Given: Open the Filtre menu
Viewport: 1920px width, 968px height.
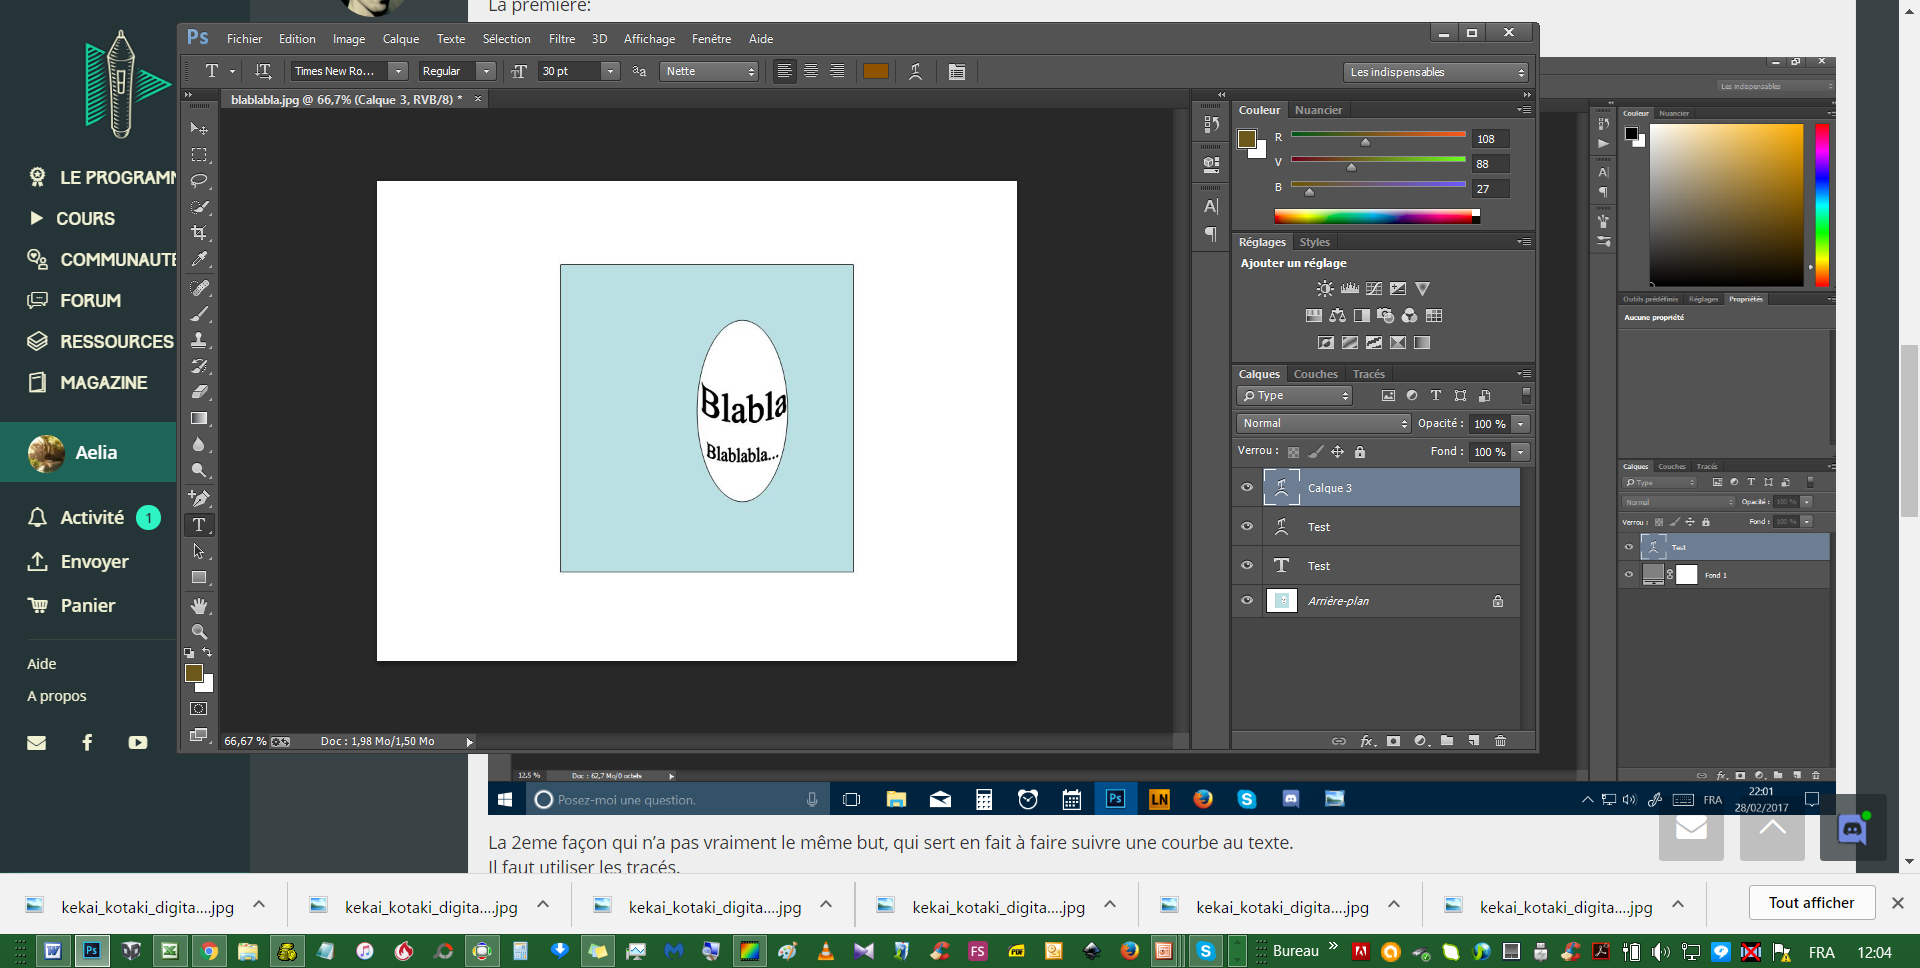Looking at the screenshot, I should pyautogui.click(x=562, y=38).
